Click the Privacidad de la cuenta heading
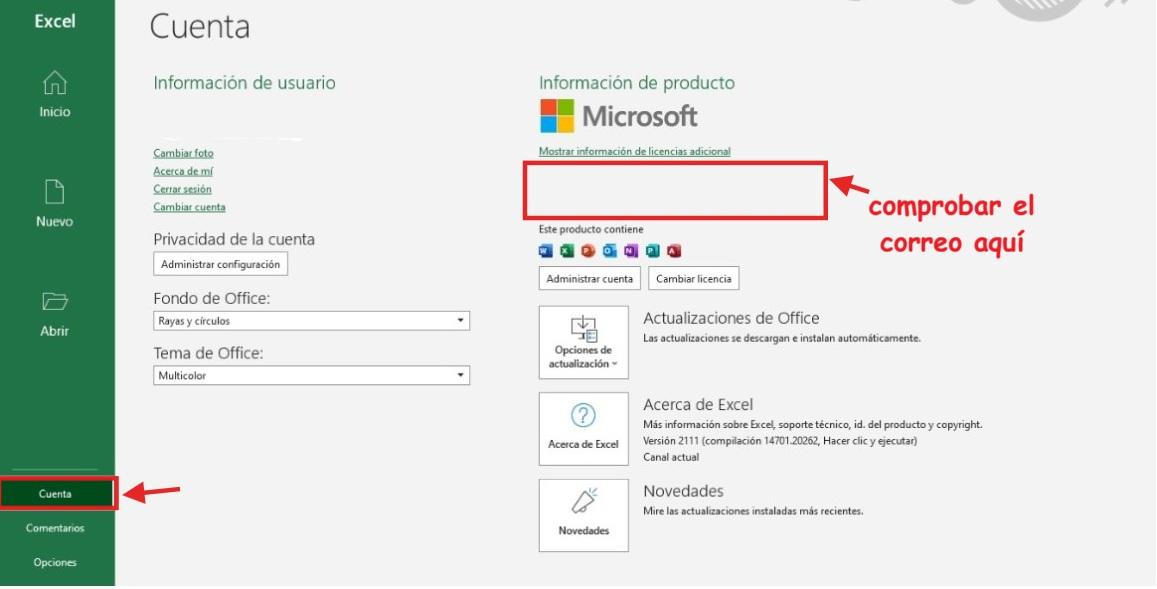The height and width of the screenshot is (589, 1157). tap(234, 239)
